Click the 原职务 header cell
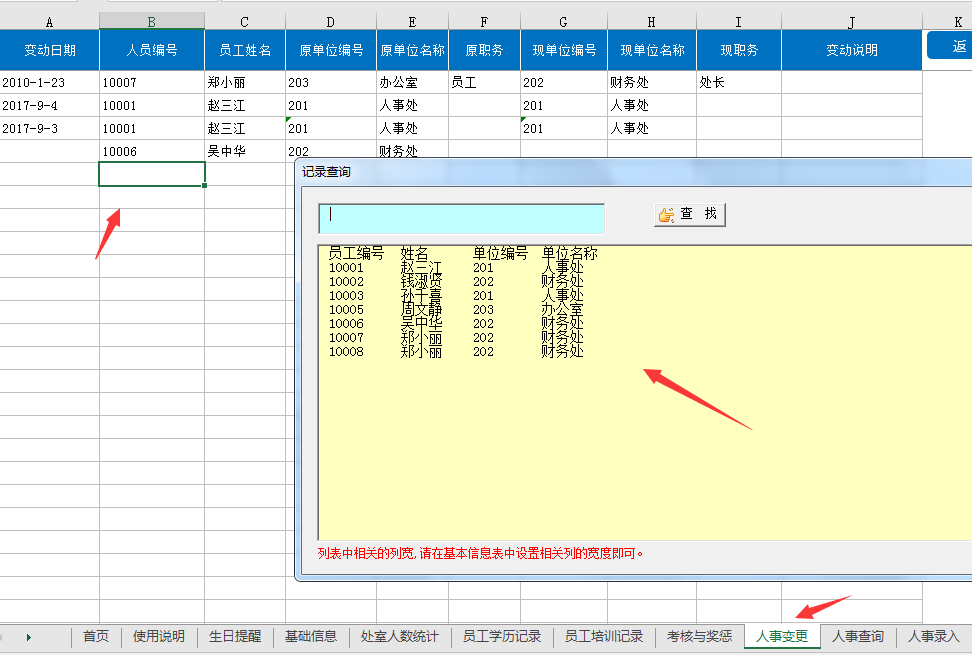This screenshot has height=655, width=972. click(x=484, y=50)
